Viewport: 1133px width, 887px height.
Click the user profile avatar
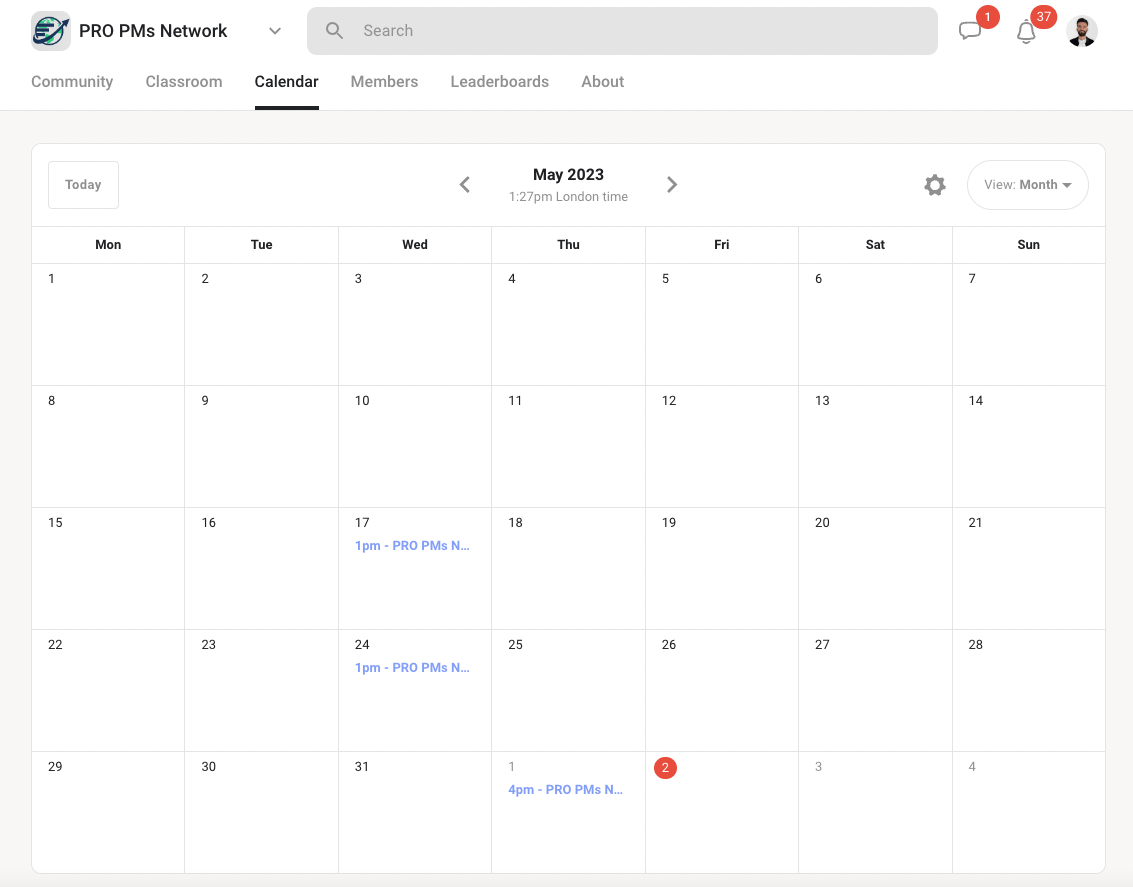click(1081, 31)
